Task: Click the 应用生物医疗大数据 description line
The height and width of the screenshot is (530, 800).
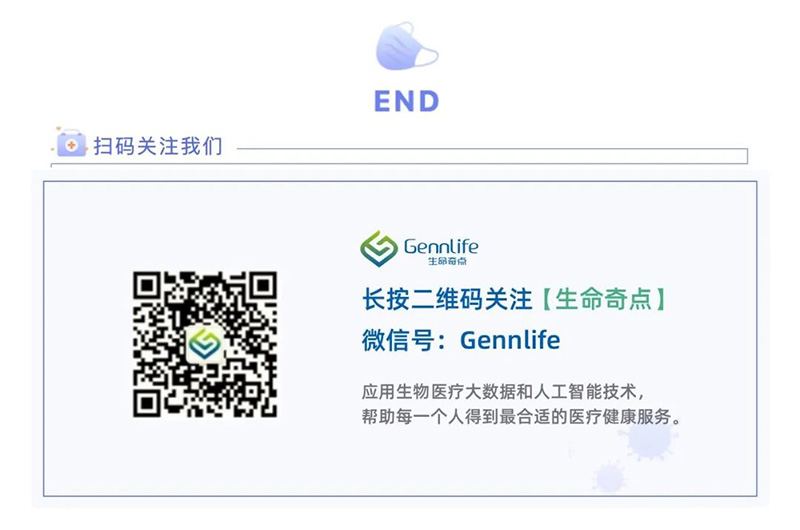Action: point(504,392)
